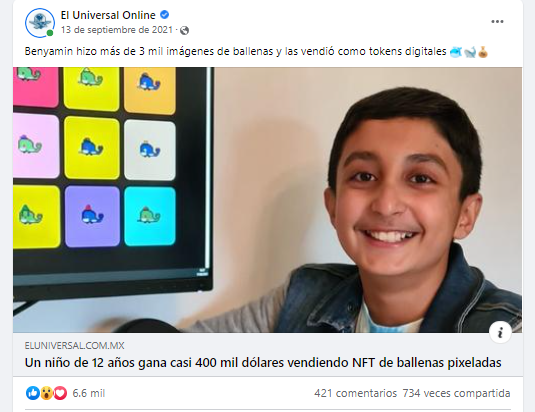Screen dimensions: 535x412
Task: Click the white whale tile on monitor
Action: click(150, 149)
